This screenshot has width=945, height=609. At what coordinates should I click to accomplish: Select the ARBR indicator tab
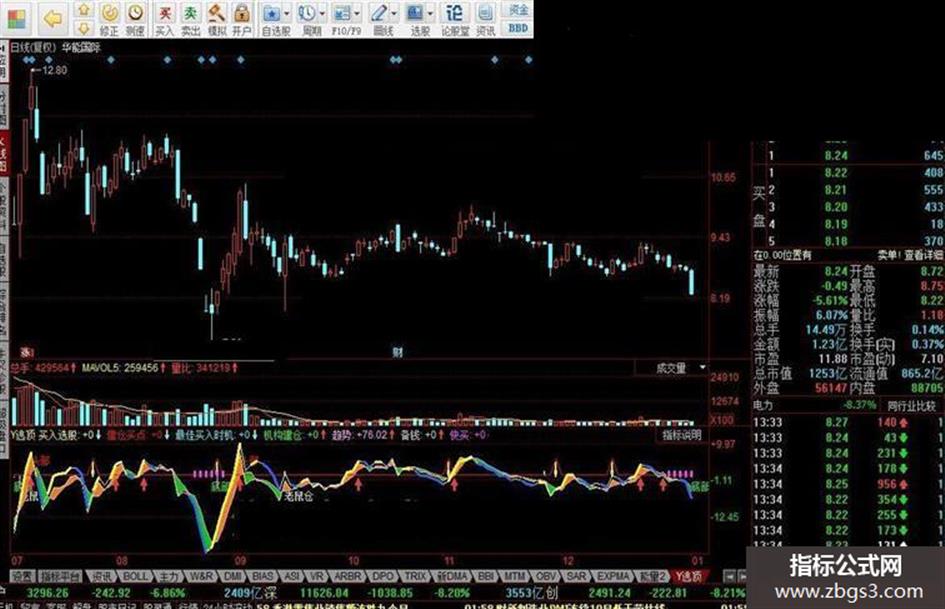point(348,576)
